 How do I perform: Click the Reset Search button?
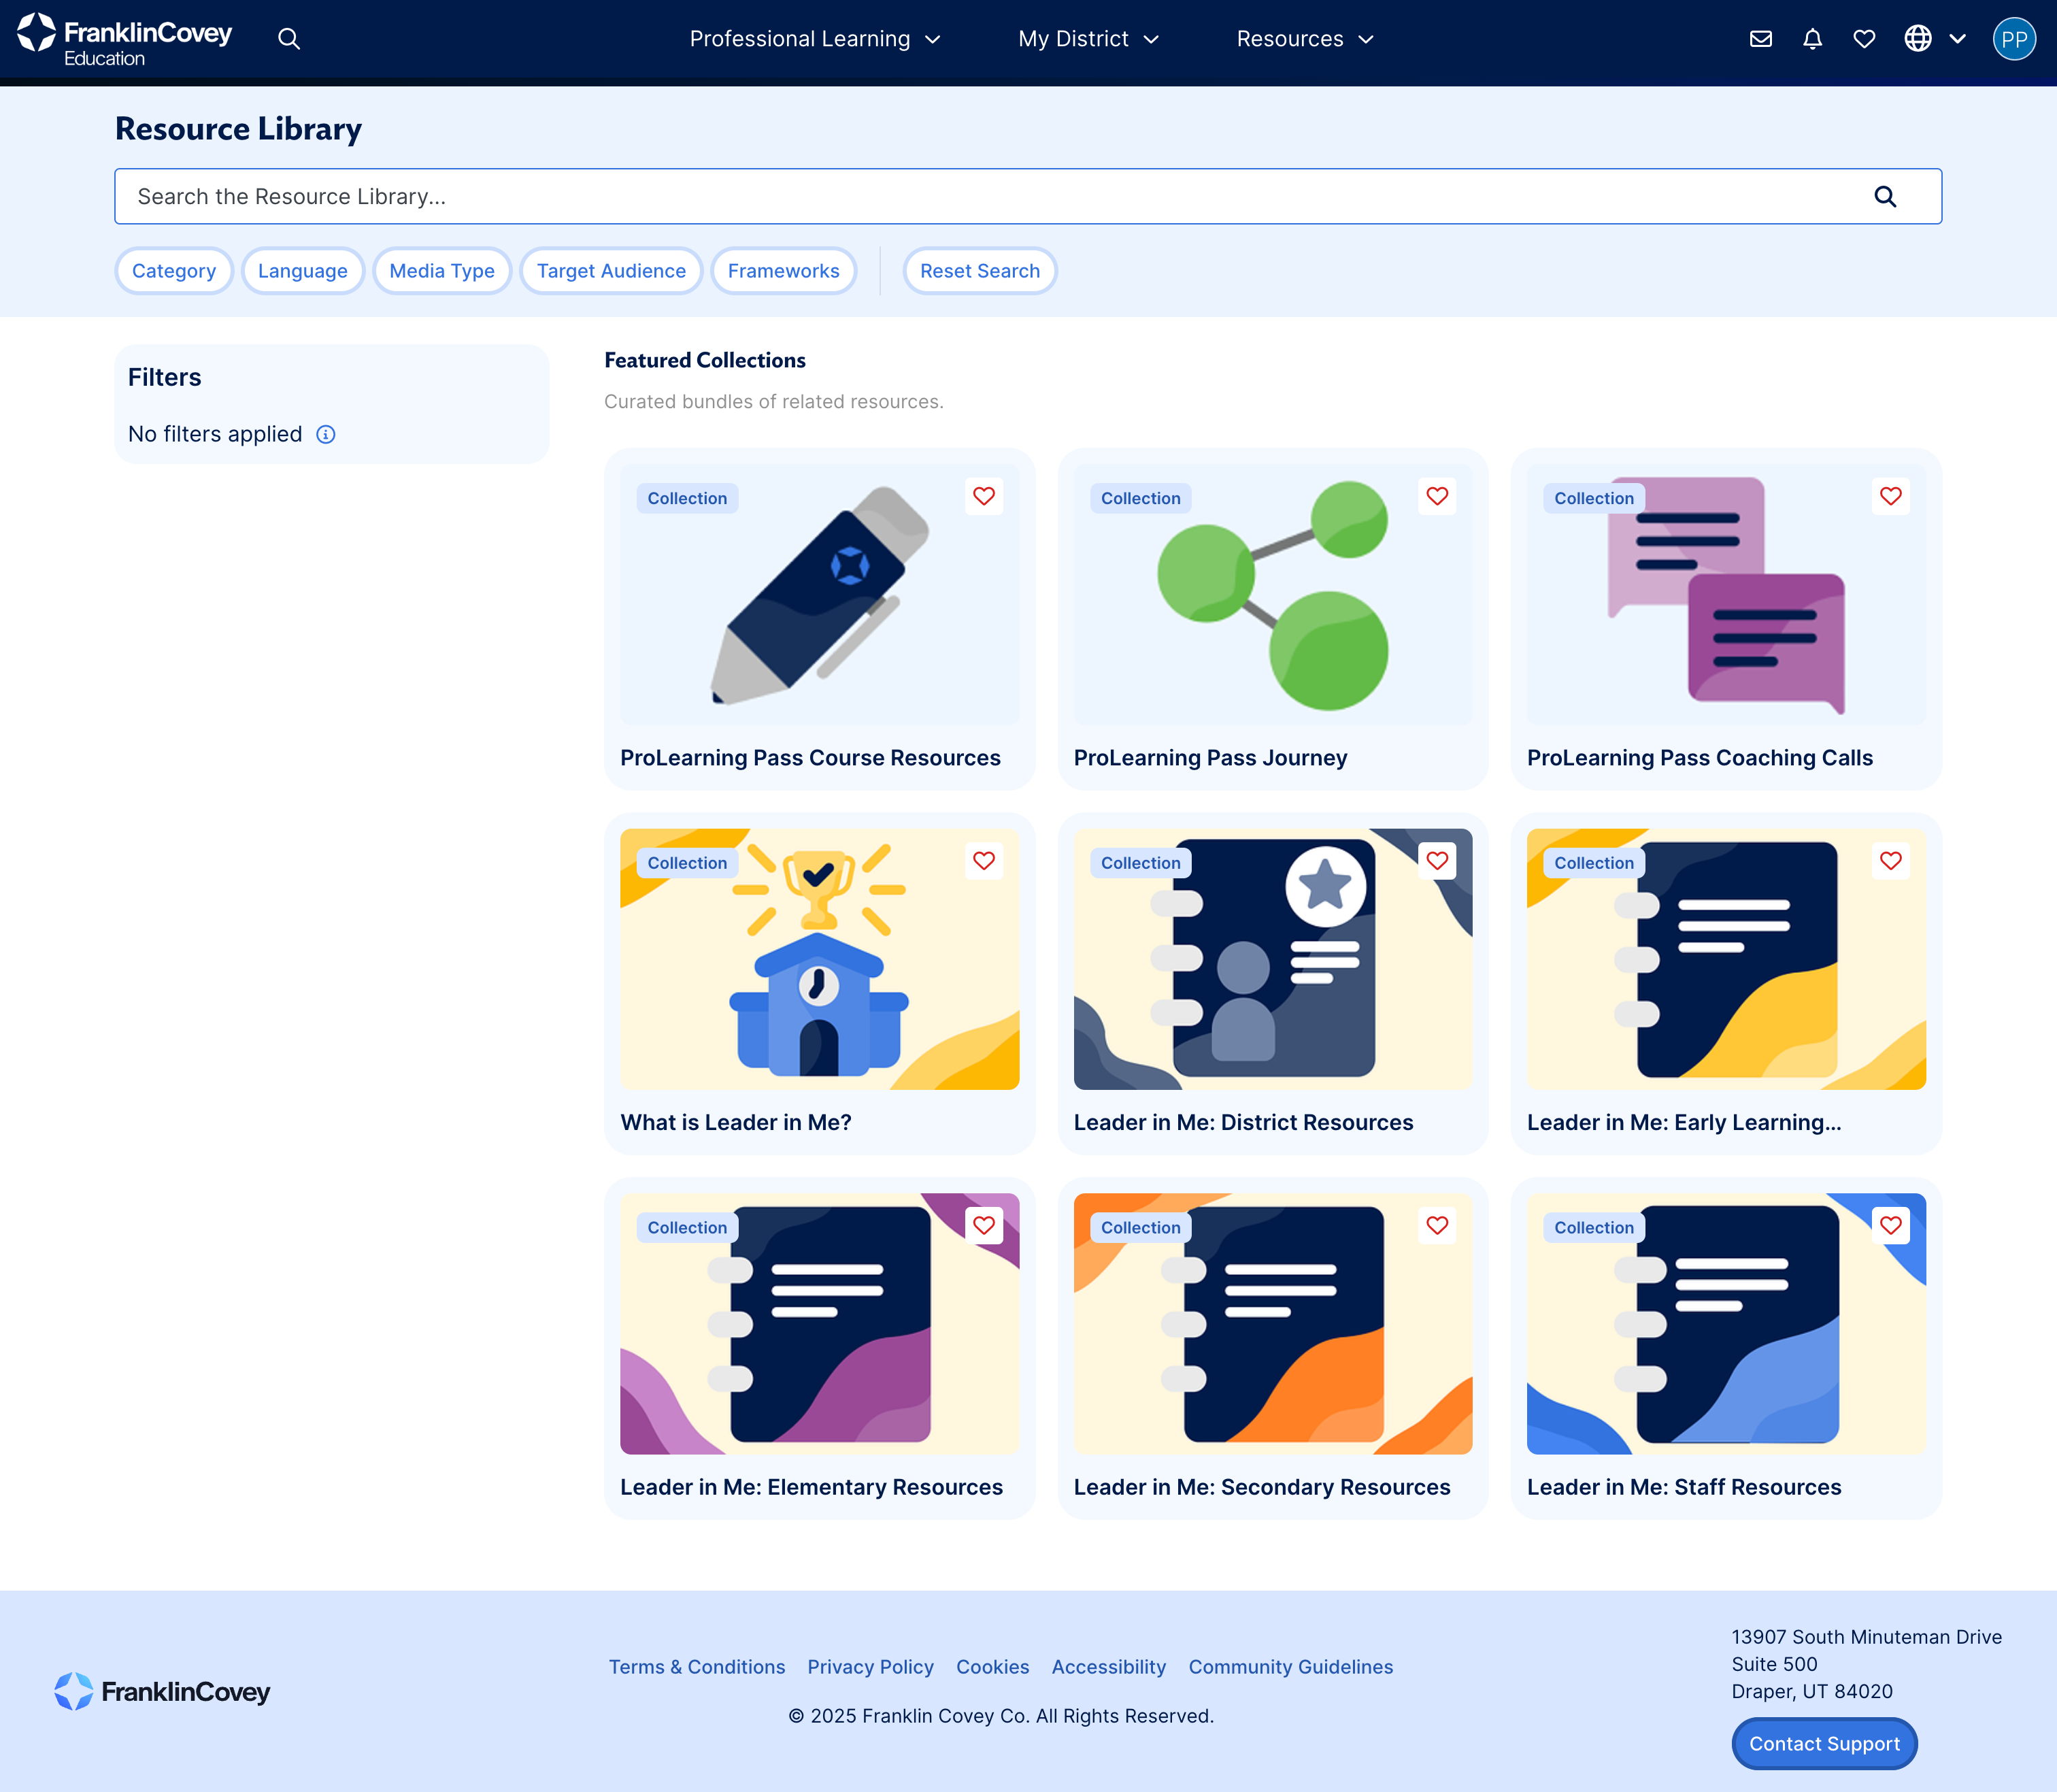point(979,271)
